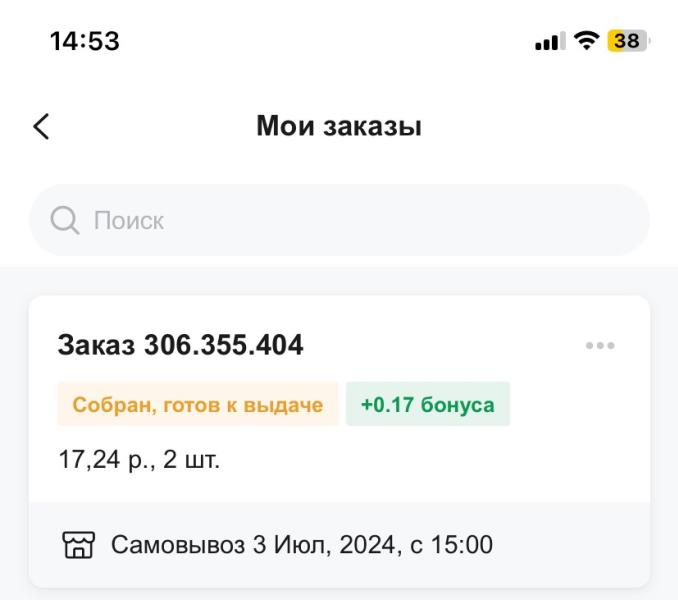This screenshot has height=600, width=678.
Task: Tap the magnifying glass search icon
Action: pos(65,220)
